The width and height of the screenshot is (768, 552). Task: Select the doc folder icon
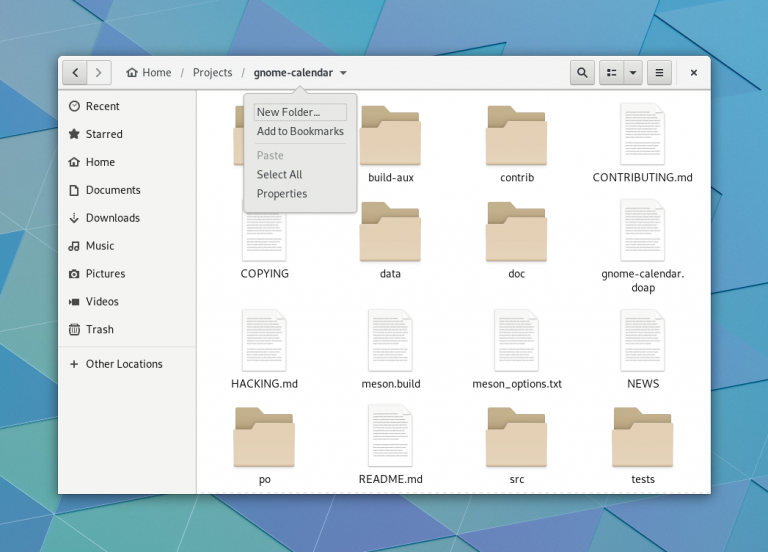[516, 231]
